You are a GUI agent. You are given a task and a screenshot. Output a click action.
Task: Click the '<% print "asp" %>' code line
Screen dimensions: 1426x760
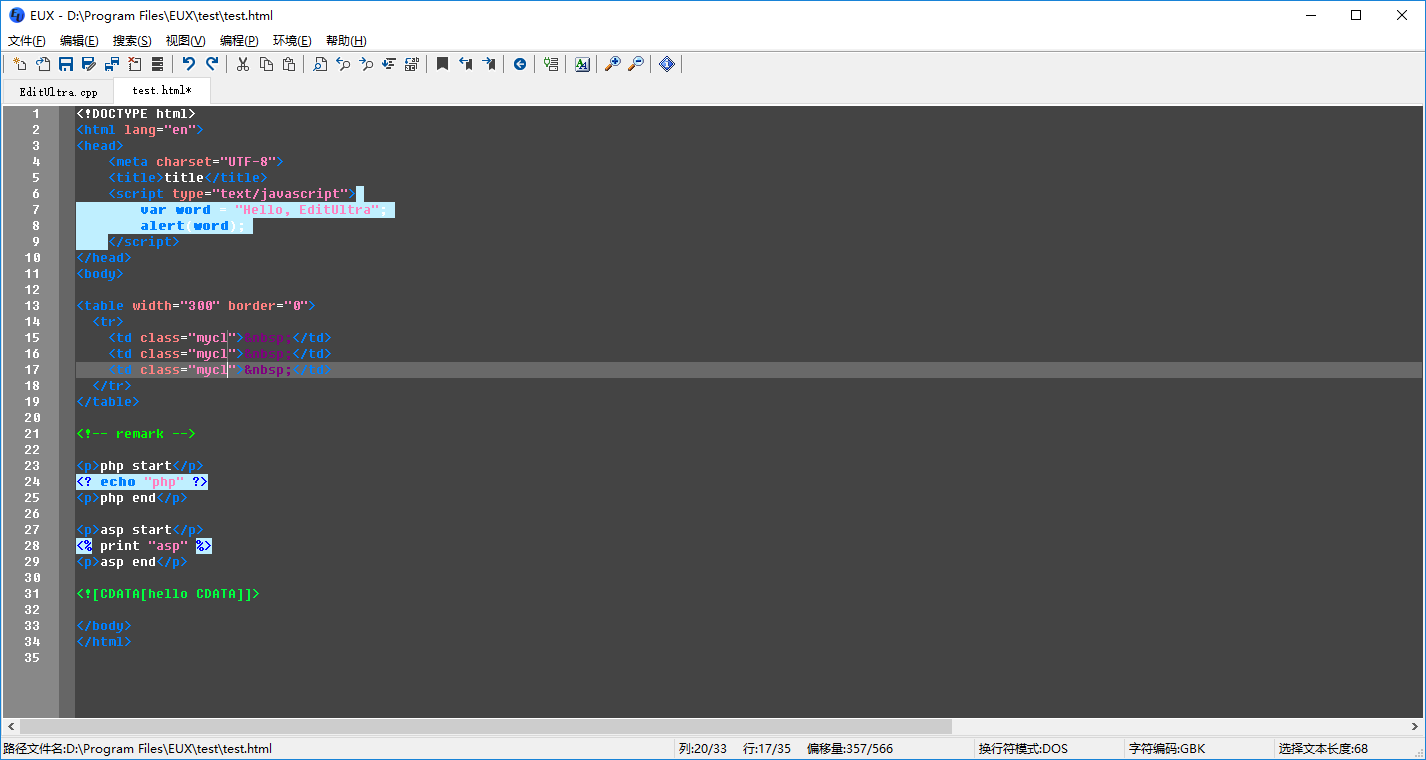tap(144, 546)
